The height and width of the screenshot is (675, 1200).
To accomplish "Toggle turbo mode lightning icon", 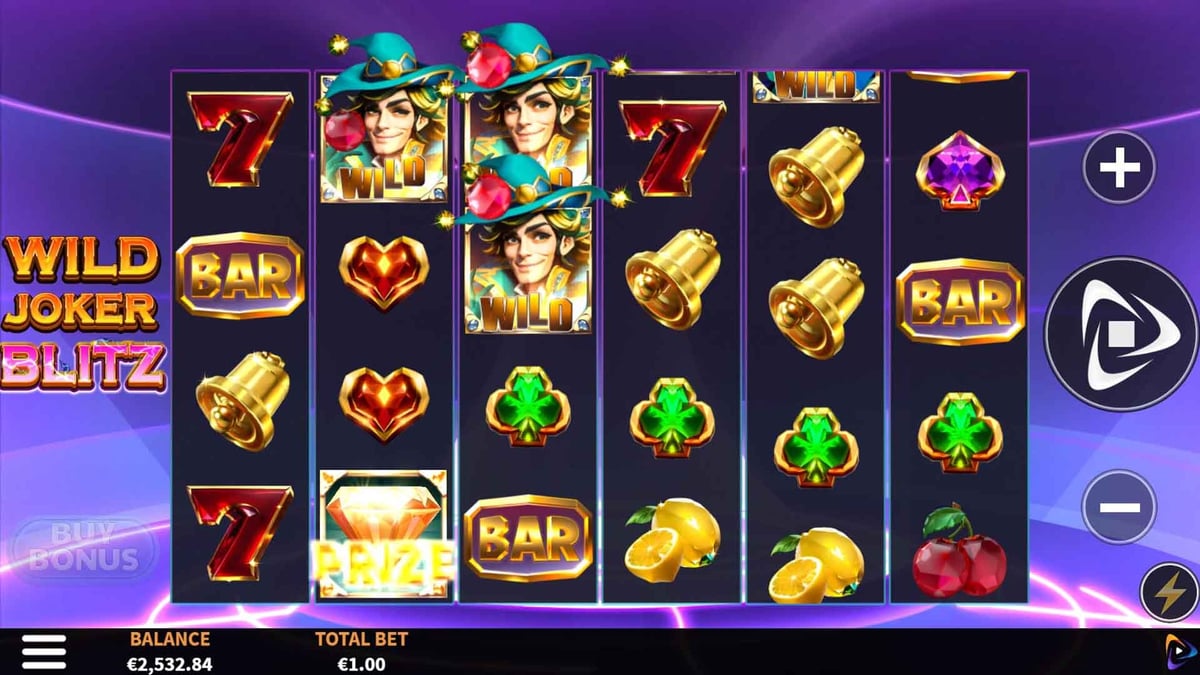I will [1168, 593].
